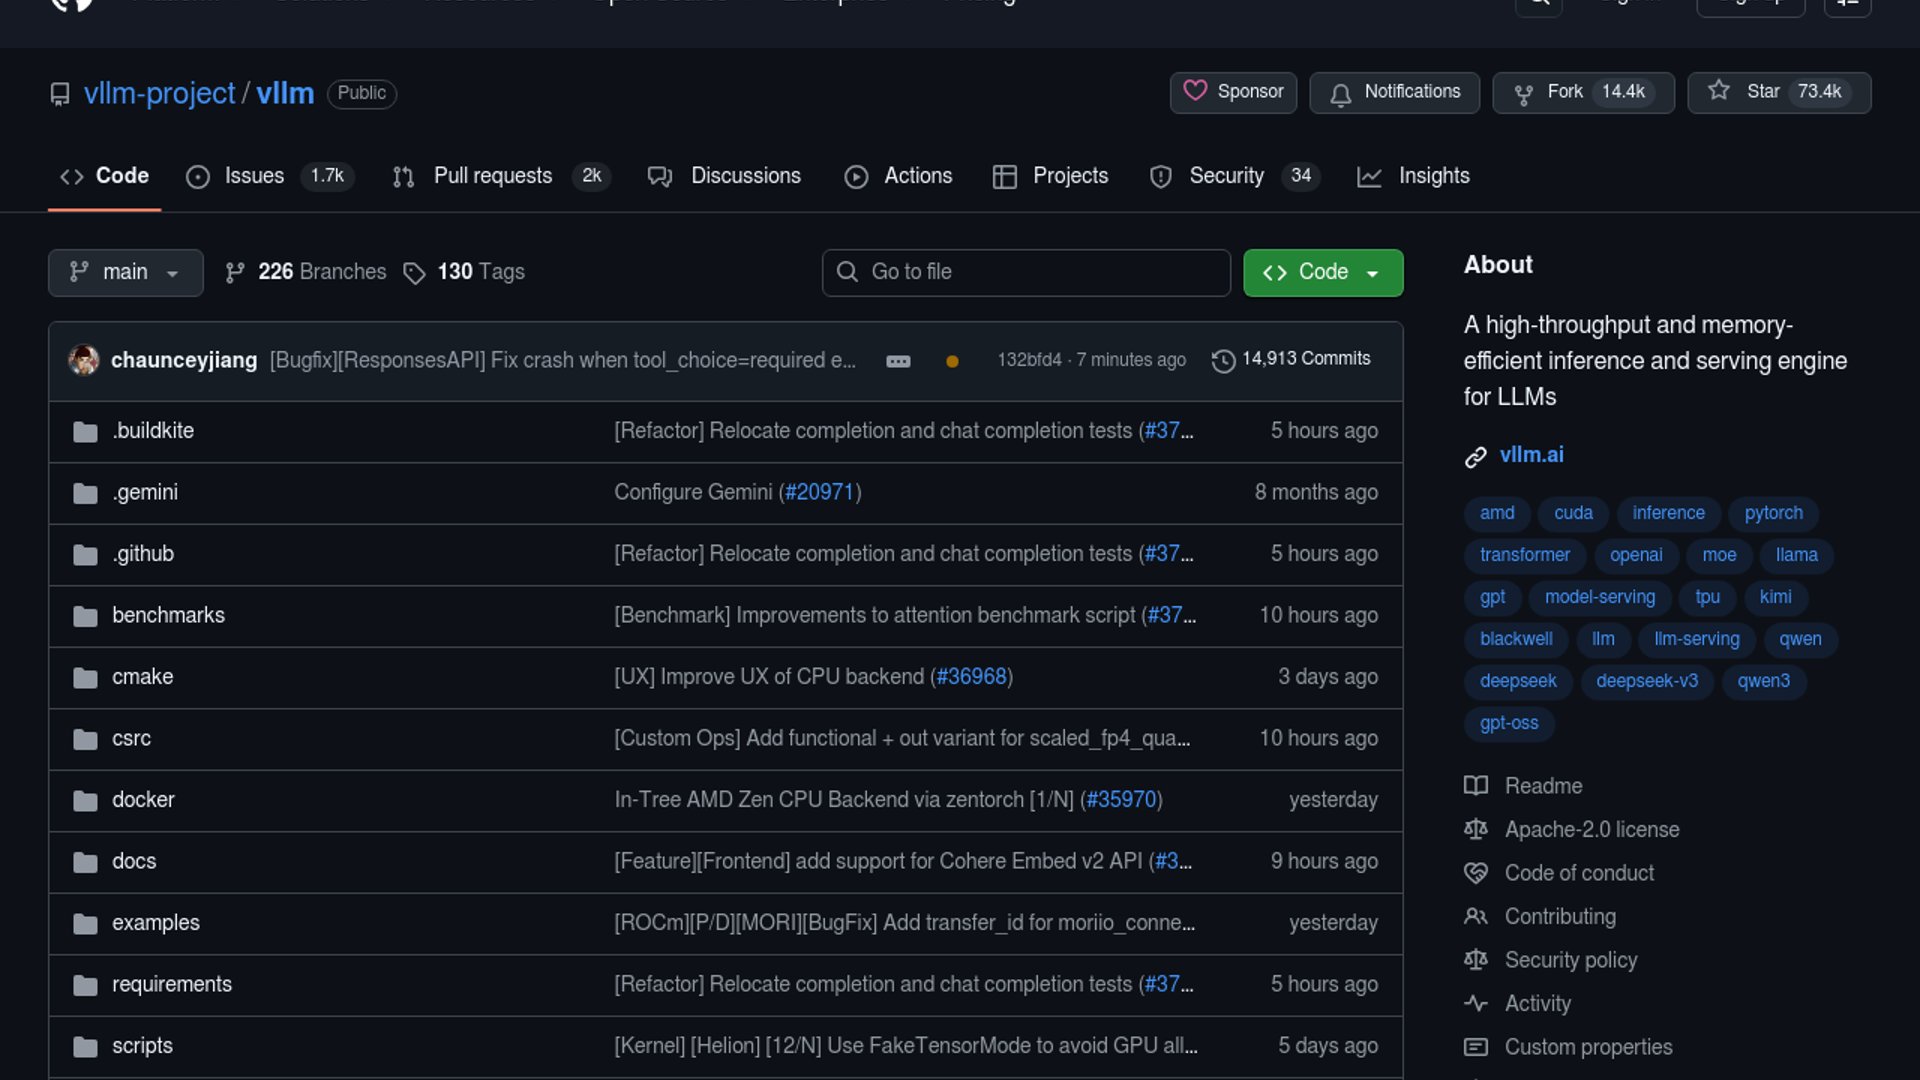Open the Pull requests tab
This screenshot has width=1920, height=1080.
click(492, 176)
